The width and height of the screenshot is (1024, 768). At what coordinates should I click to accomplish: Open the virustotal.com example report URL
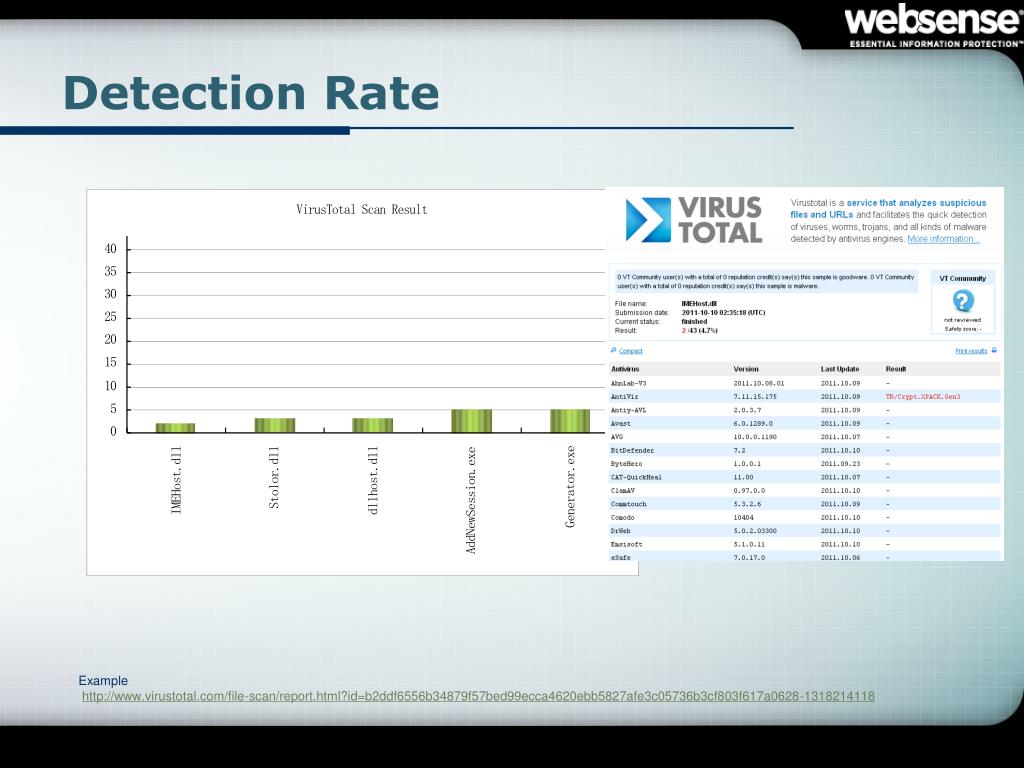point(478,696)
